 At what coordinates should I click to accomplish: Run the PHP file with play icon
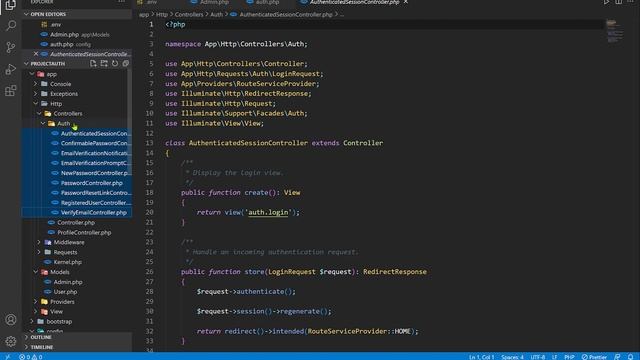tap(607, 2)
